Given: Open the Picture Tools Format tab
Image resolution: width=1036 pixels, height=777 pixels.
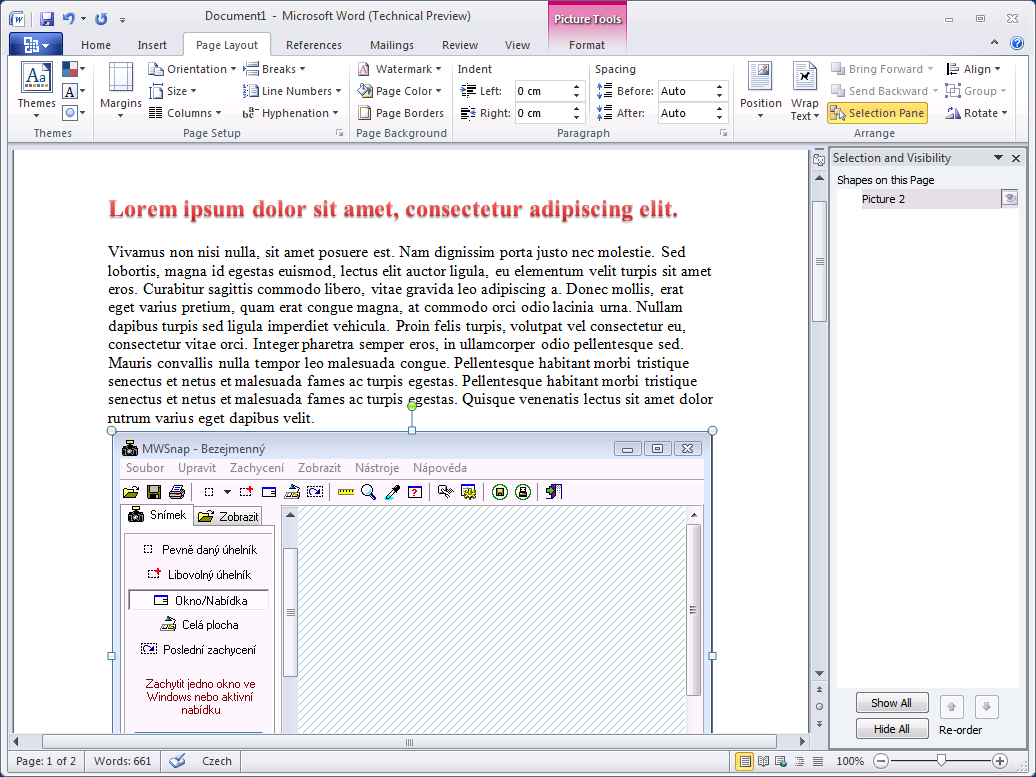Looking at the screenshot, I should [x=587, y=45].
